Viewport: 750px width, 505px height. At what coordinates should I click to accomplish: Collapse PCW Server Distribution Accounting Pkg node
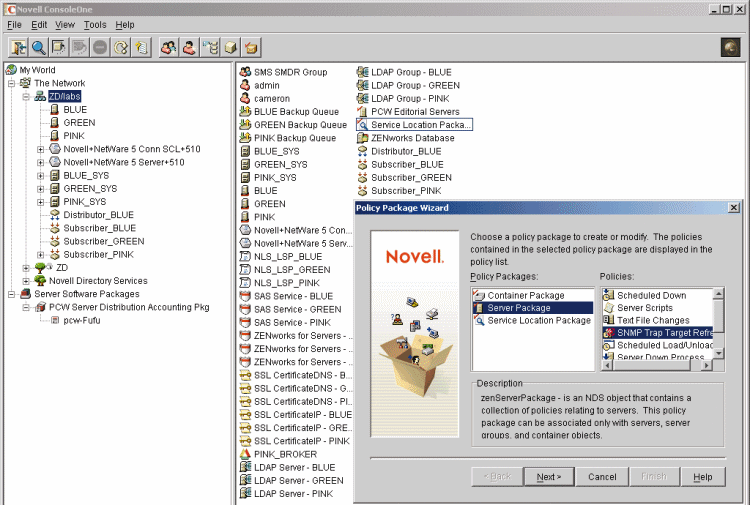[x=26, y=307]
